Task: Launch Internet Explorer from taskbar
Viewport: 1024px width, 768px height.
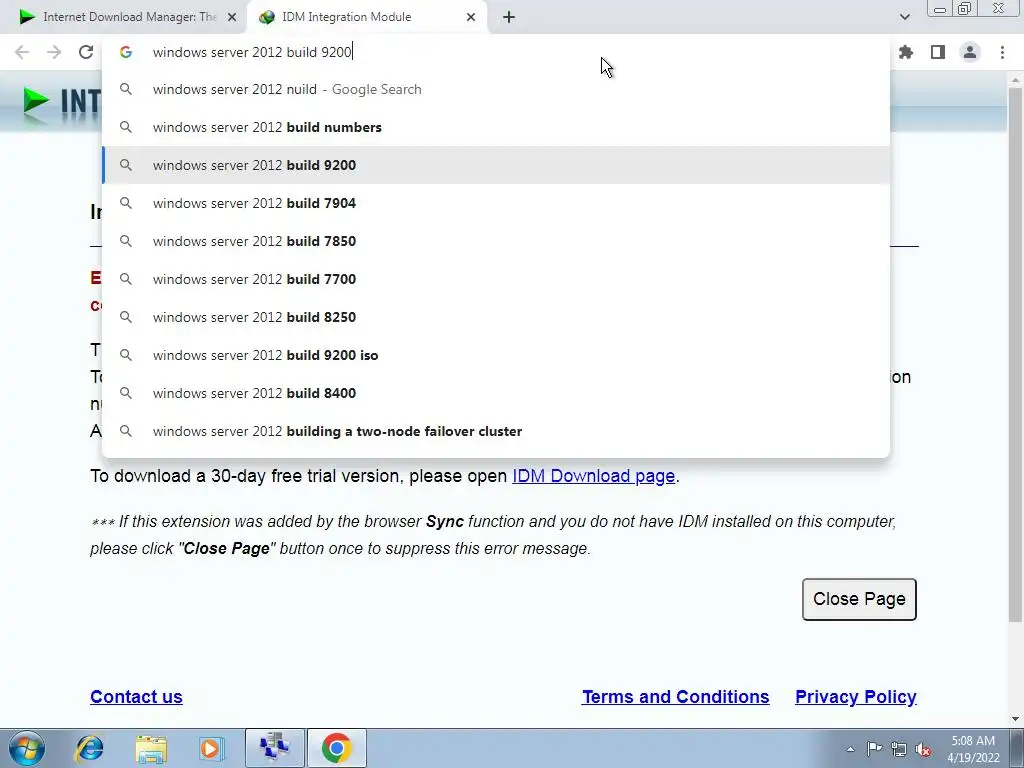Action: click(89, 748)
